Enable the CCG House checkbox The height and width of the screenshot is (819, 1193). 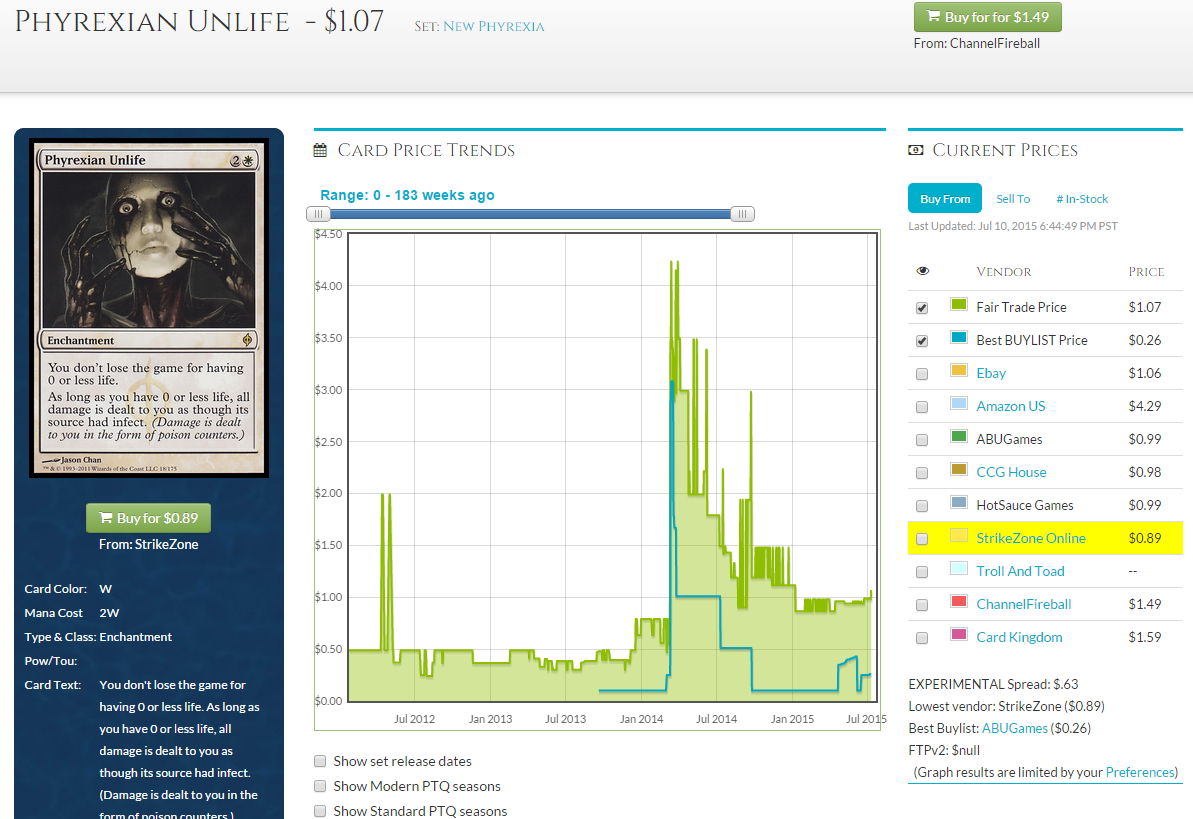pos(922,473)
